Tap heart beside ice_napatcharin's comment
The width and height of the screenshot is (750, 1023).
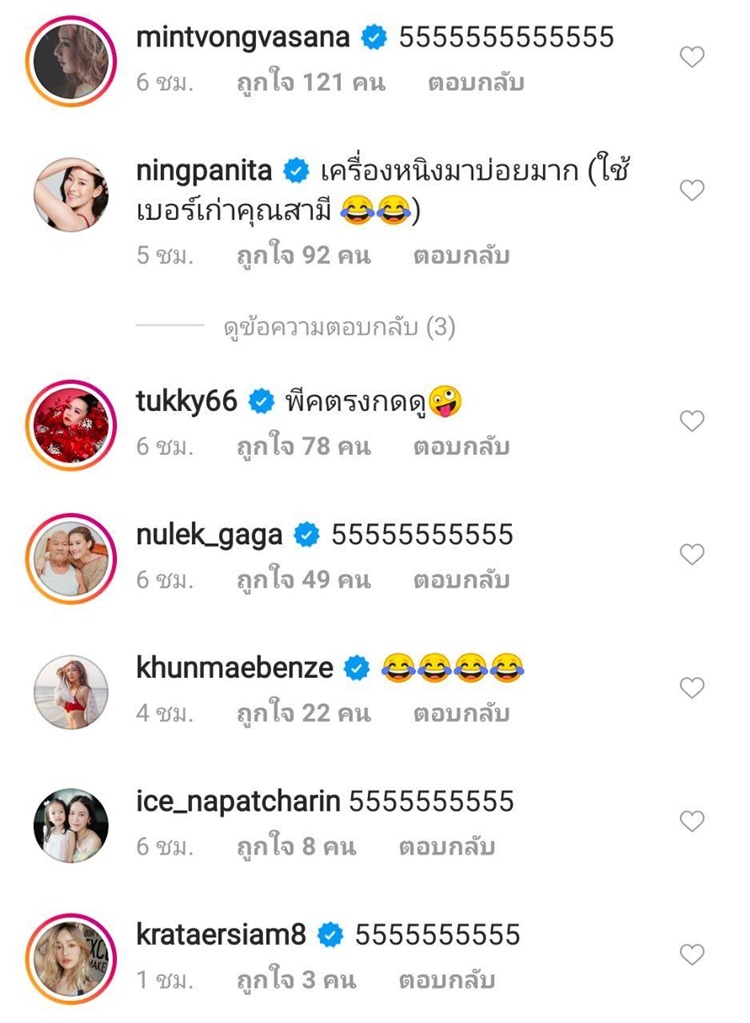pyautogui.click(x=692, y=821)
